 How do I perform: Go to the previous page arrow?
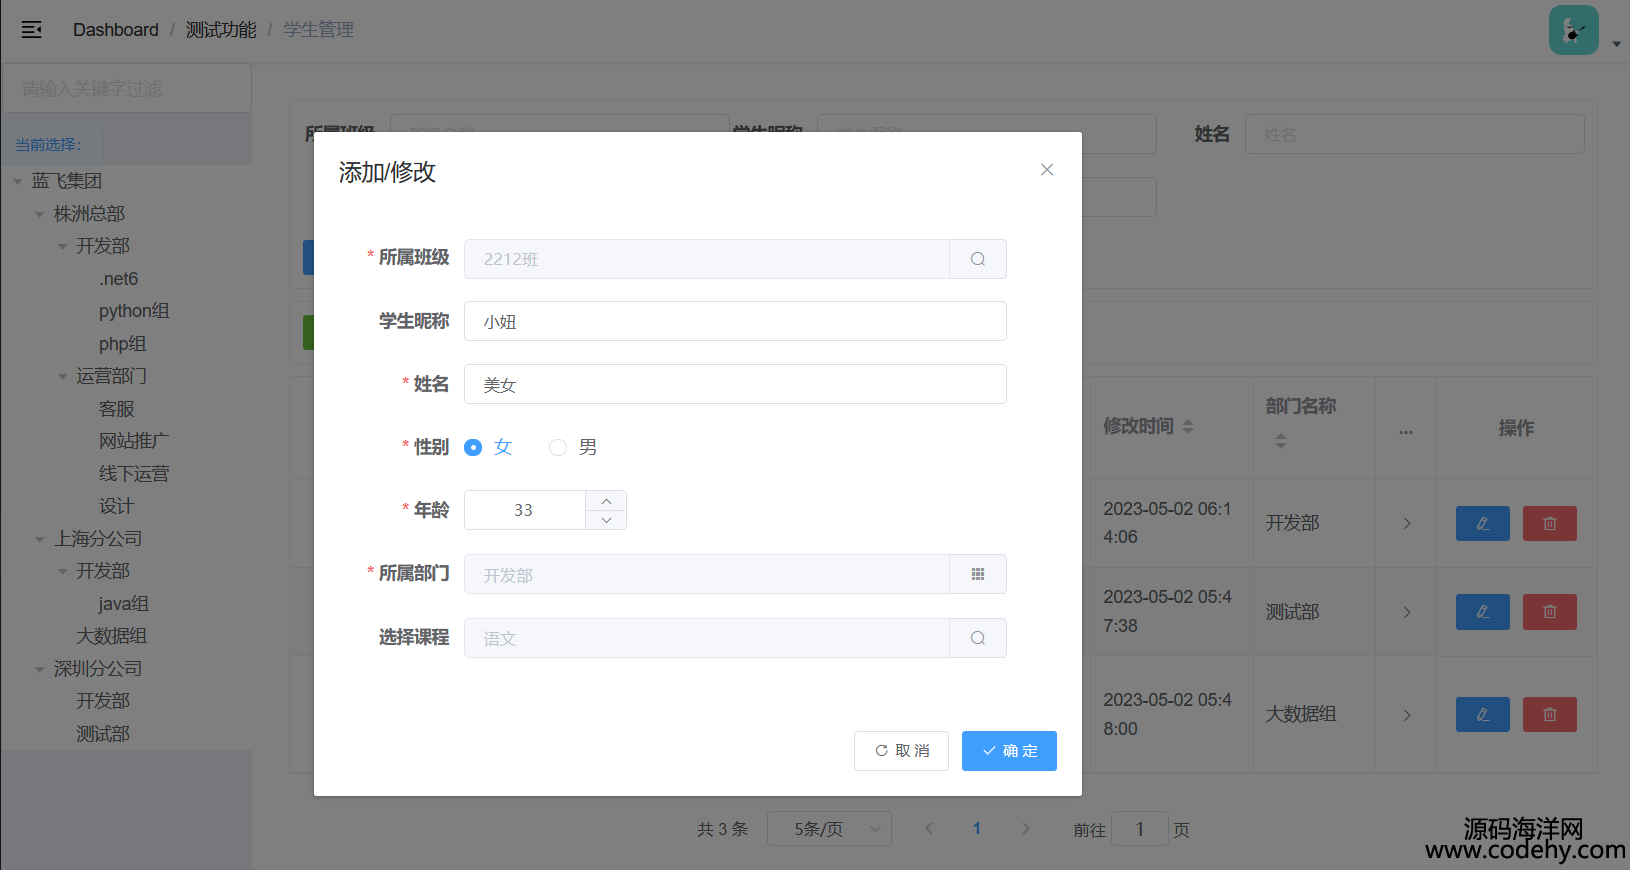pyautogui.click(x=929, y=828)
